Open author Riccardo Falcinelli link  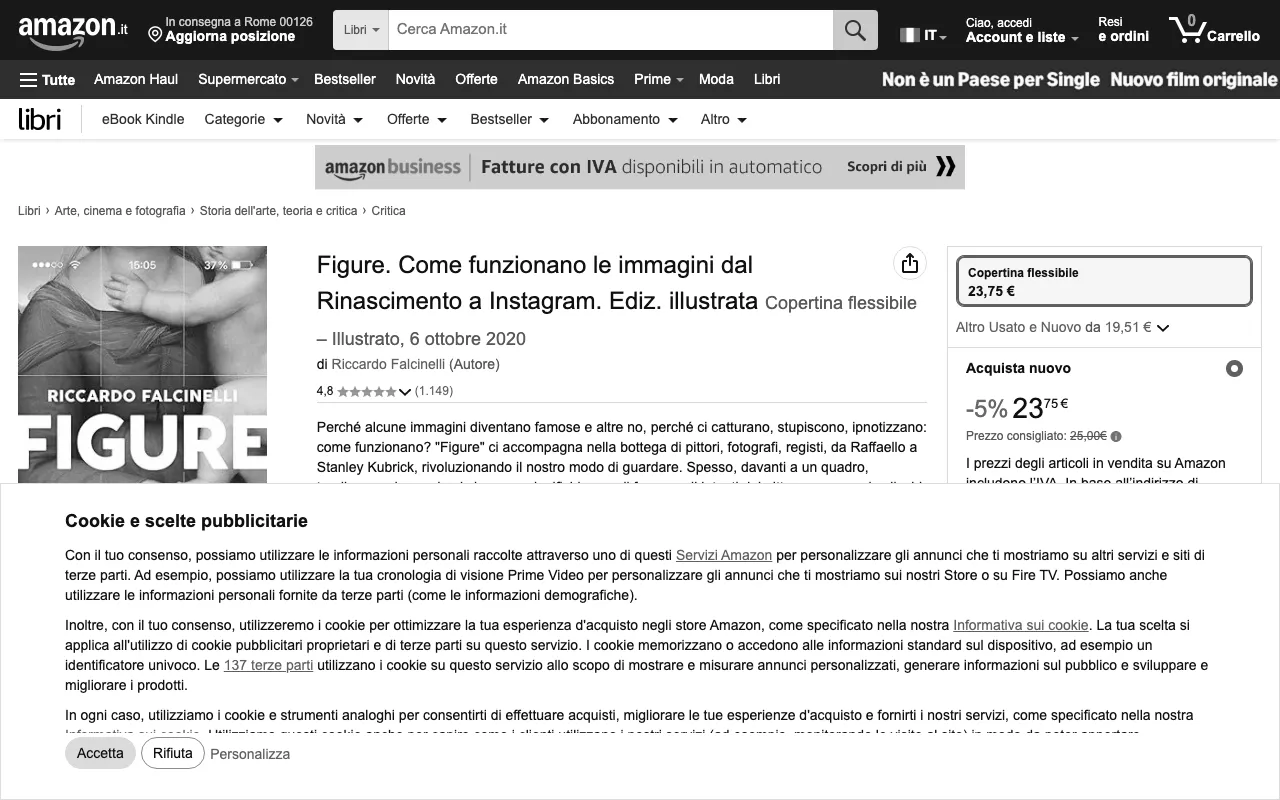click(388, 364)
